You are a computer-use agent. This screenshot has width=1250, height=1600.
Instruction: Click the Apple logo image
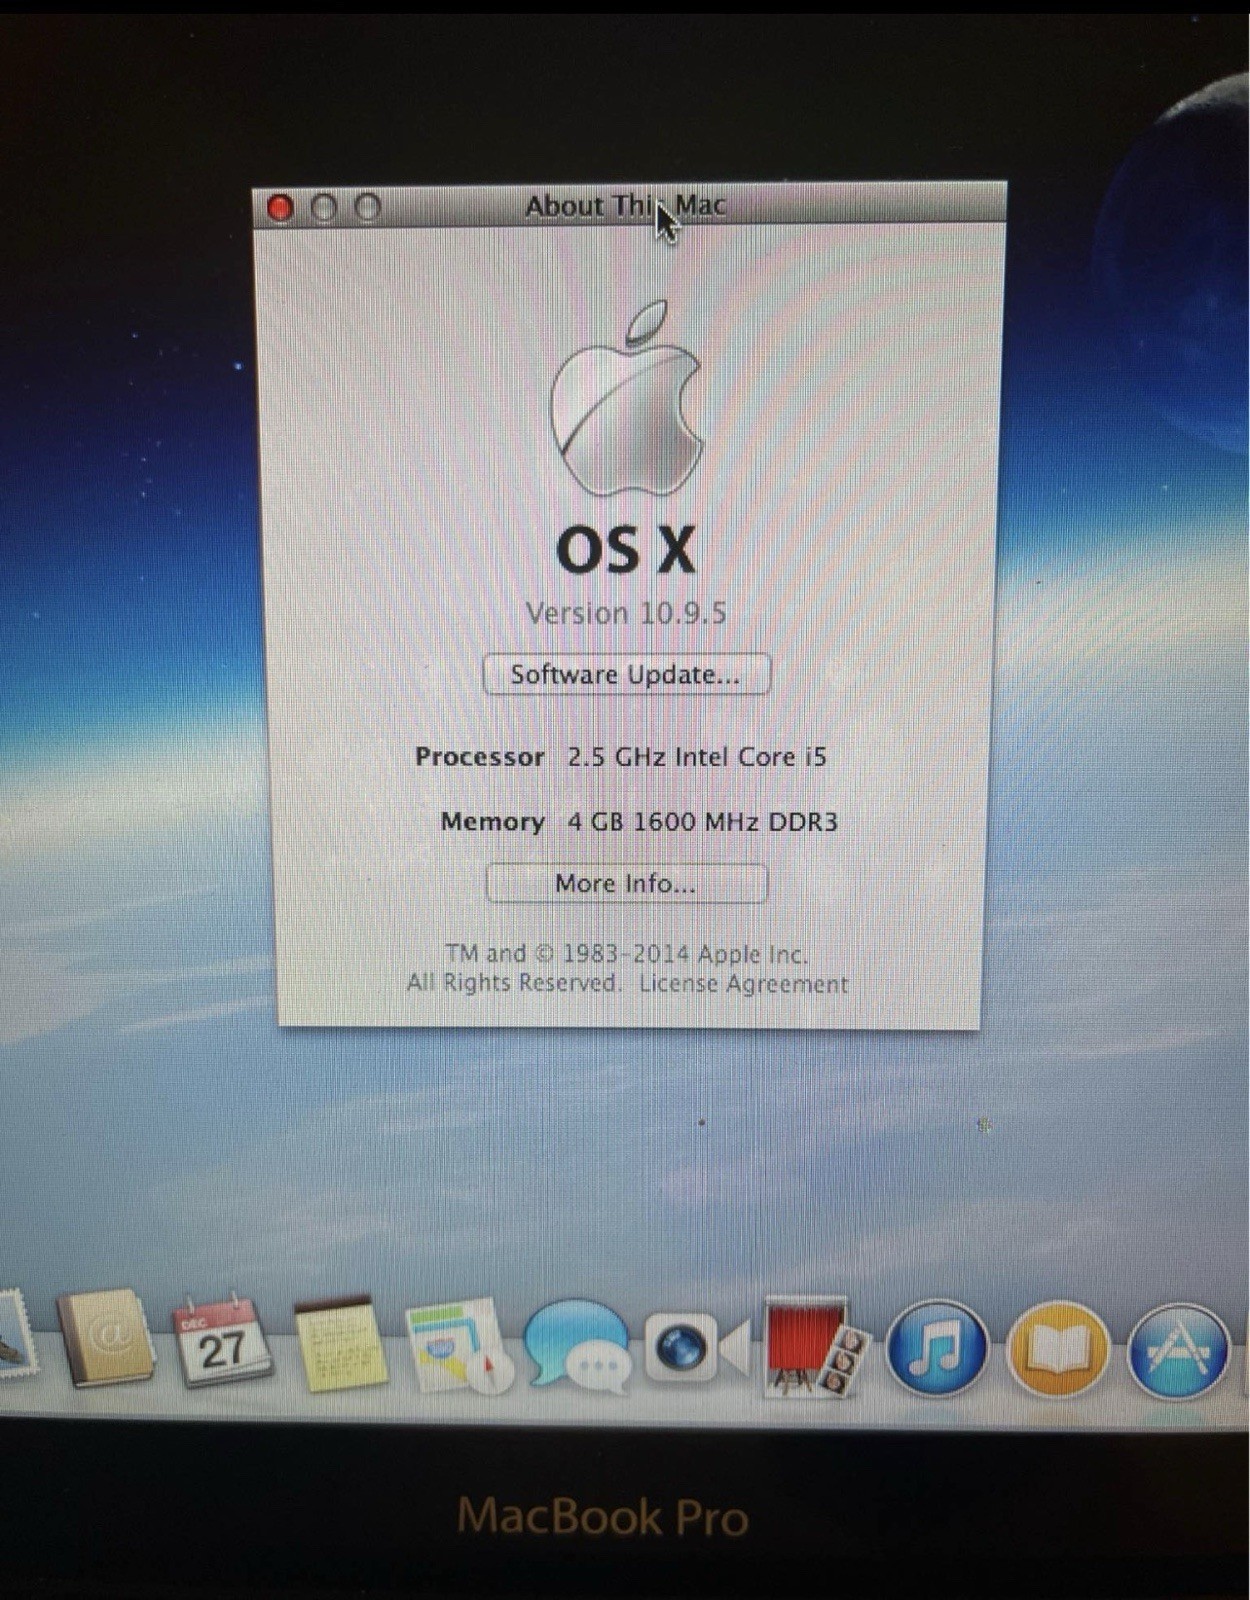click(x=626, y=400)
